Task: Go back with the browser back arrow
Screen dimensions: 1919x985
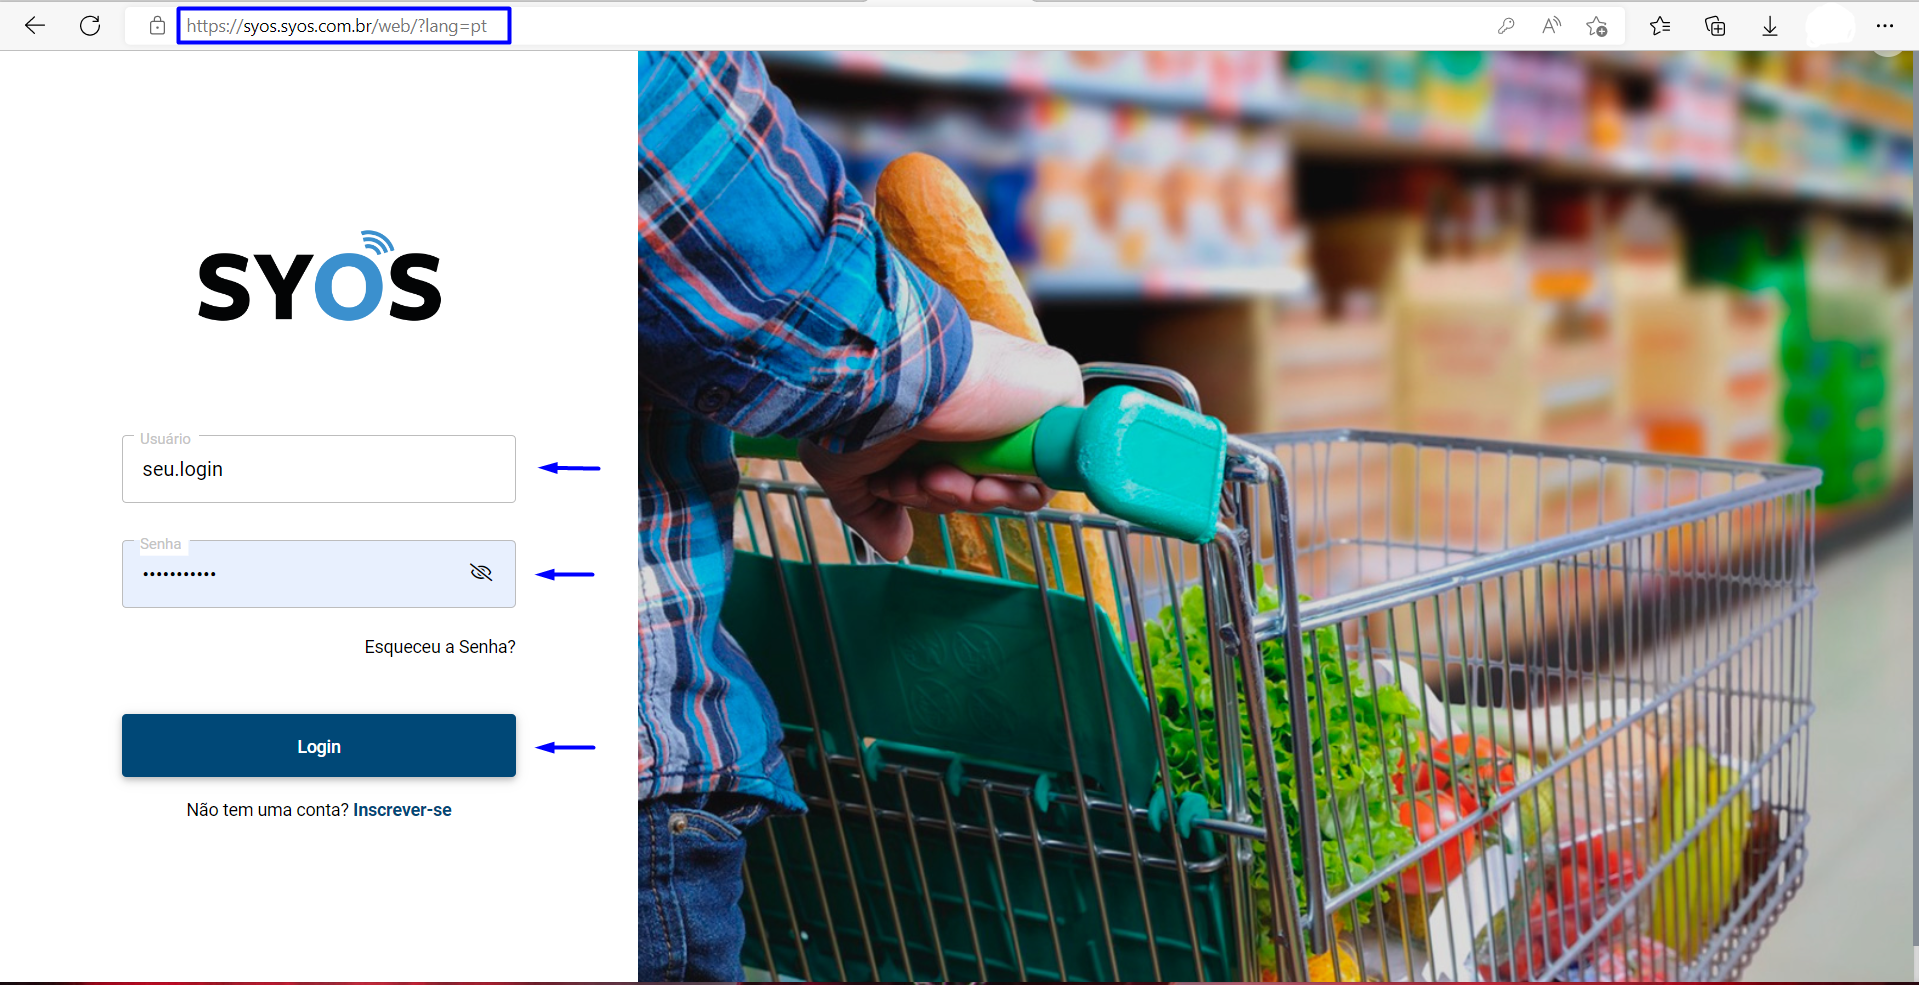Action: coord(35,26)
